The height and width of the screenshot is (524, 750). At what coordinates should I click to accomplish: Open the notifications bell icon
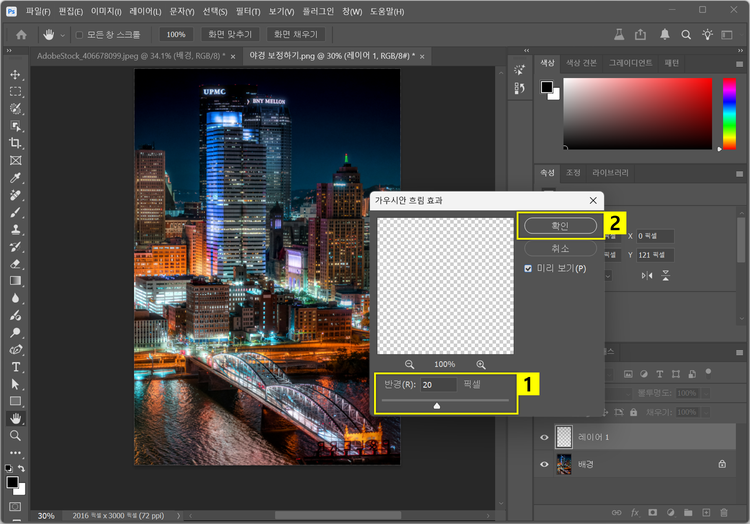click(x=665, y=34)
